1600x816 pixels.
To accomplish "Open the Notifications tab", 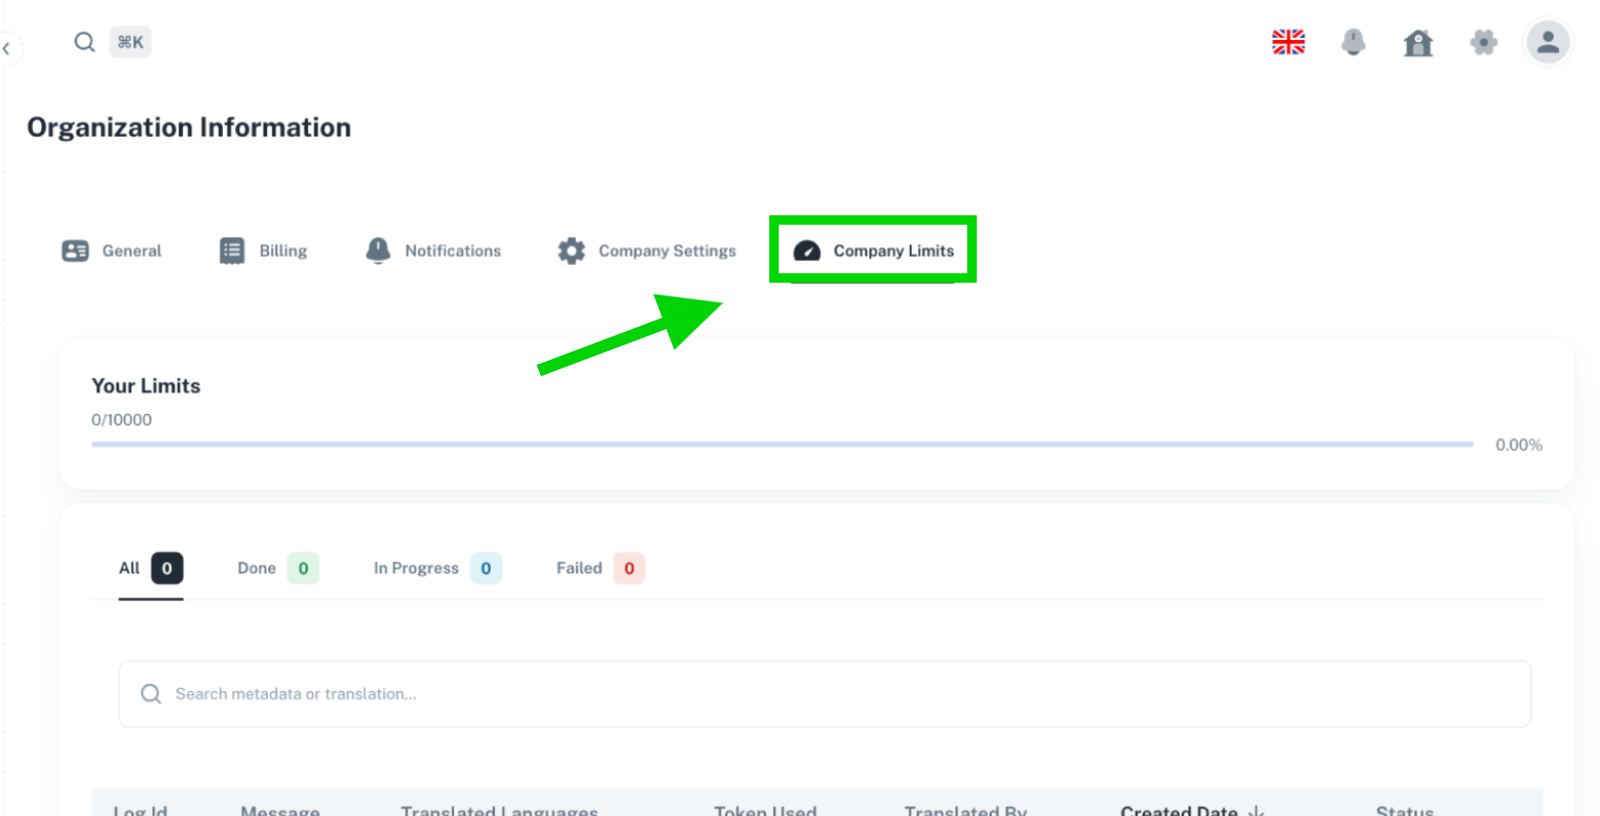I will tap(433, 251).
